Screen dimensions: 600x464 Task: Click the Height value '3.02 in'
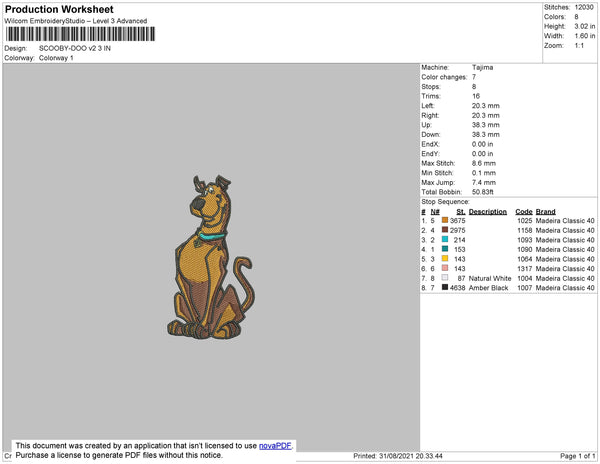(585, 26)
